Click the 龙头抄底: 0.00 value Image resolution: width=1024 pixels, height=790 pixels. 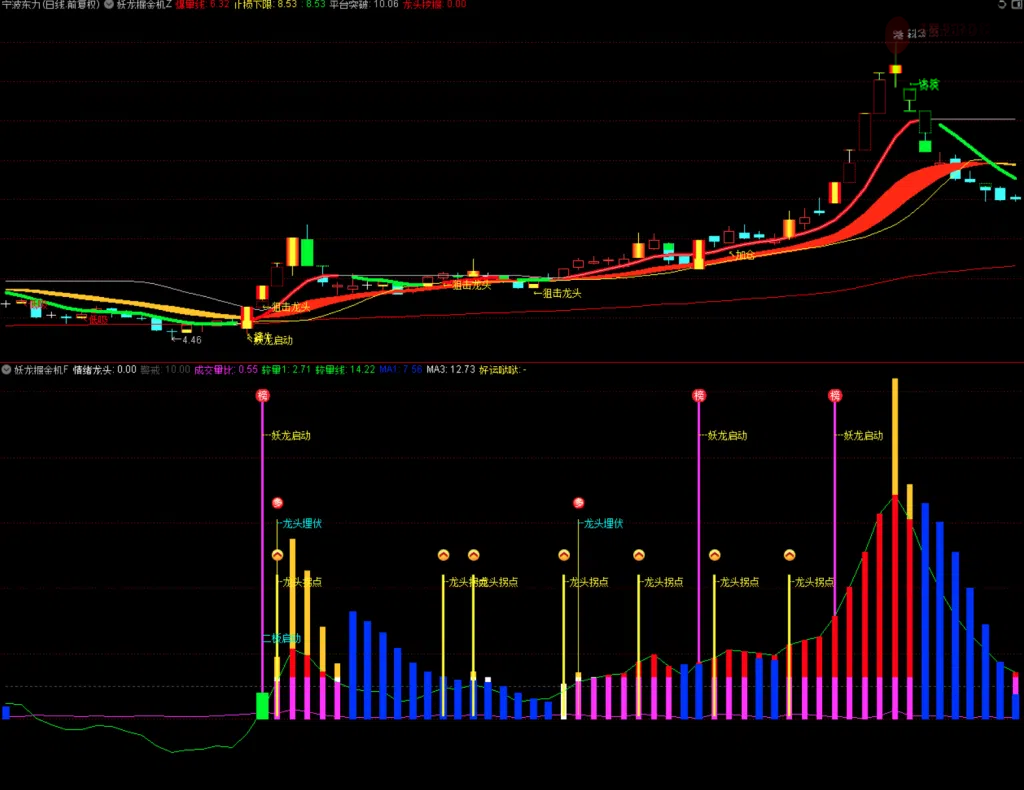434,4
